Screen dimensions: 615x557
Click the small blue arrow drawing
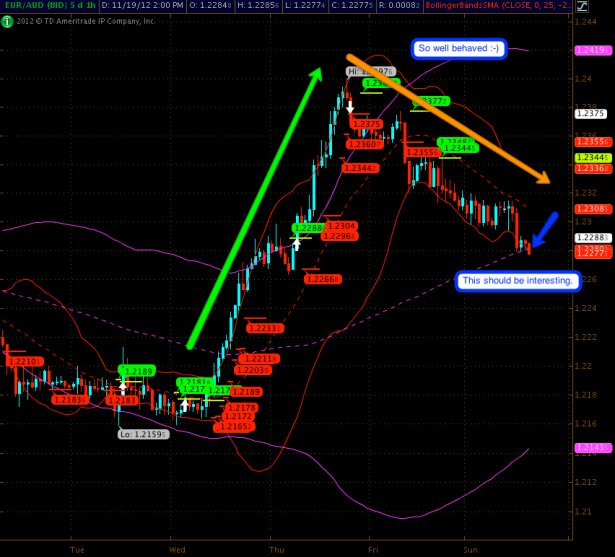(x=544, y=229)
